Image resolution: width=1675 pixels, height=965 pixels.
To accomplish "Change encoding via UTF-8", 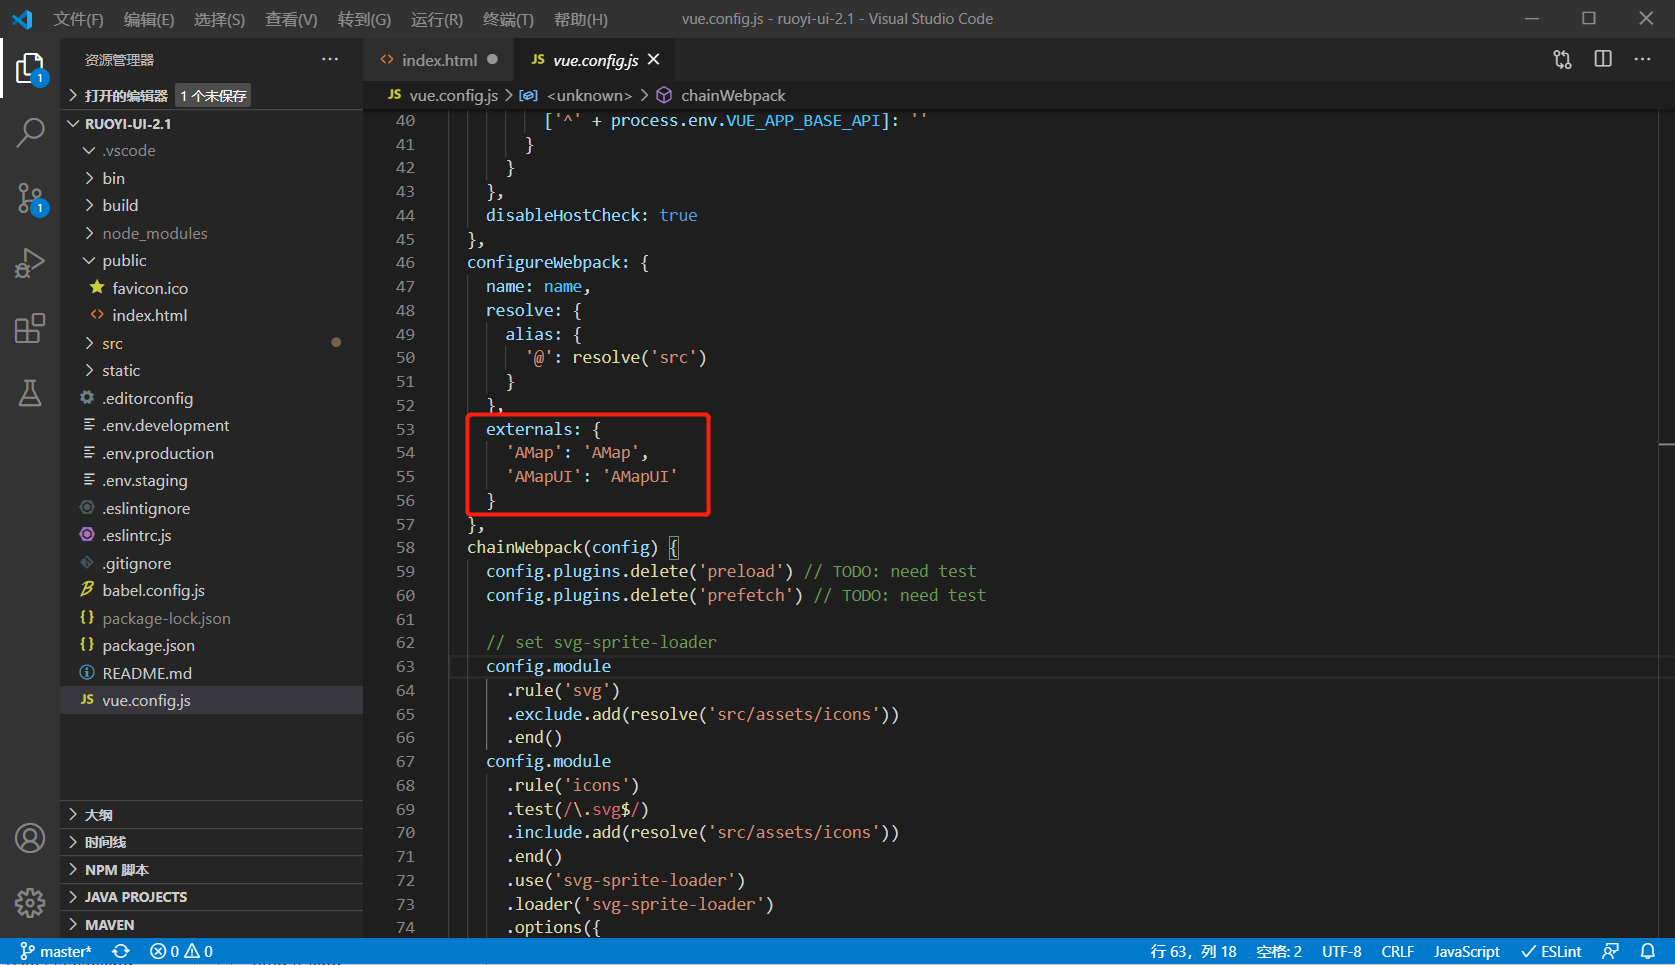I will [x=1341, y=951].
